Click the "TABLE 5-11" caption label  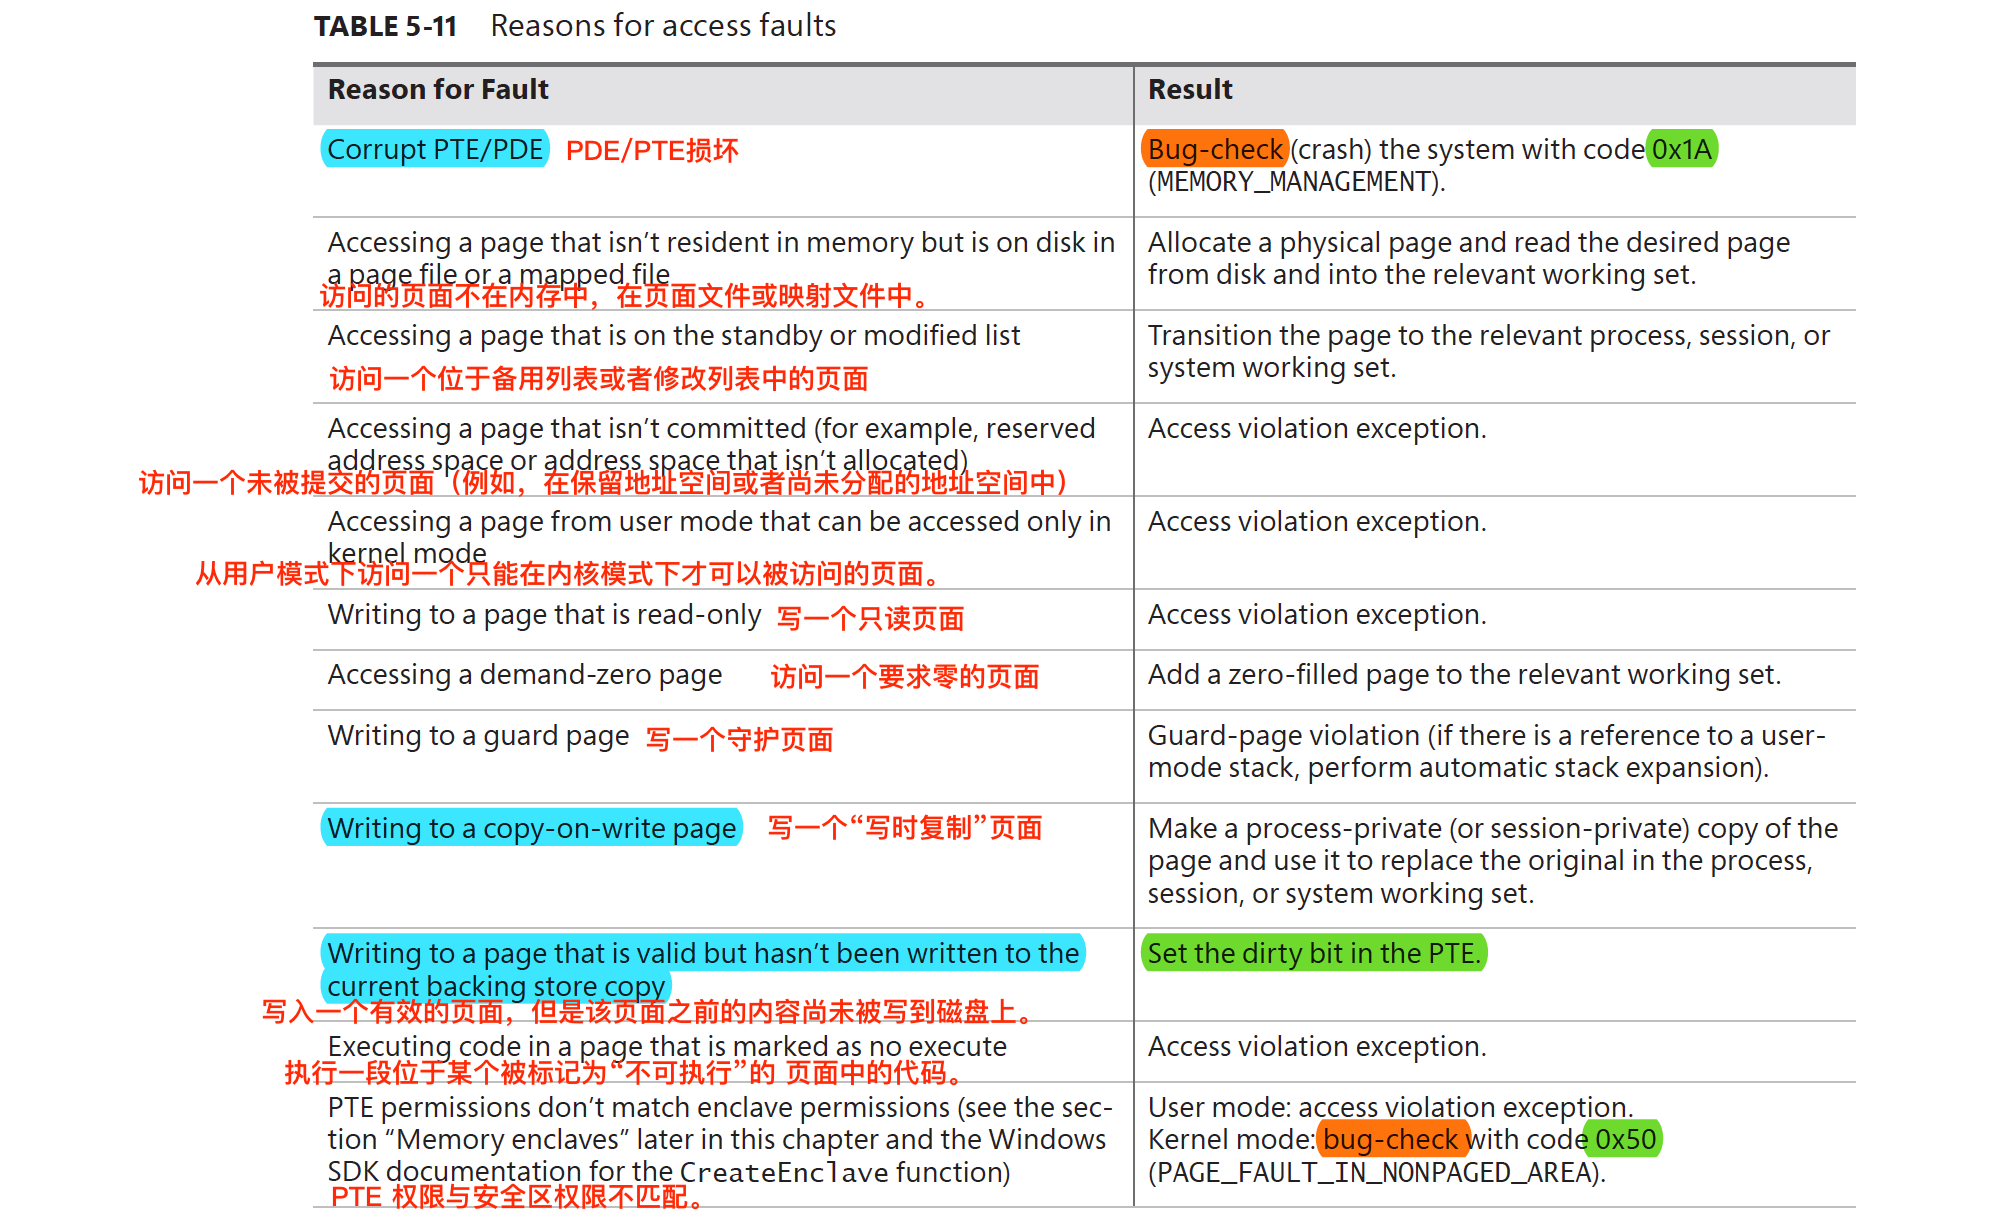pos(385,26)
